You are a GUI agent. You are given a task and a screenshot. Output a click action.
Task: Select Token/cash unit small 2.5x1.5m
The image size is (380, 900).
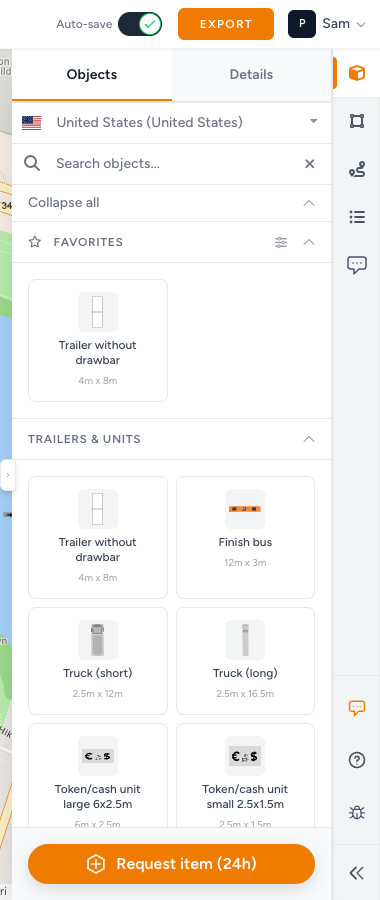pos(245,775)
